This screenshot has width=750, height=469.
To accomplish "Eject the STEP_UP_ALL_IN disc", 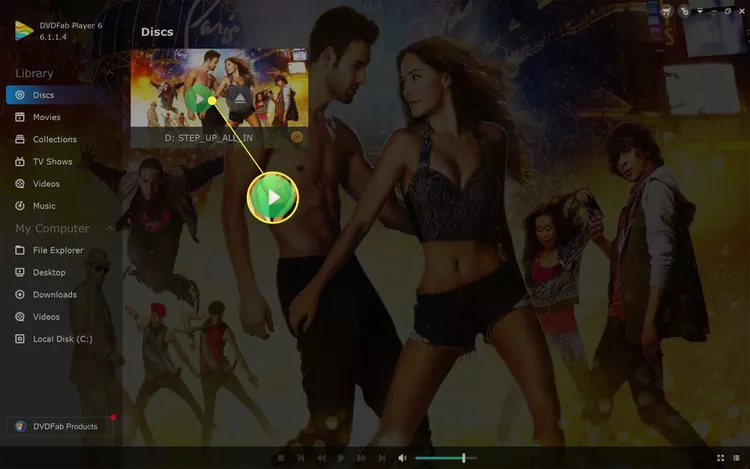I will (240, 99).
